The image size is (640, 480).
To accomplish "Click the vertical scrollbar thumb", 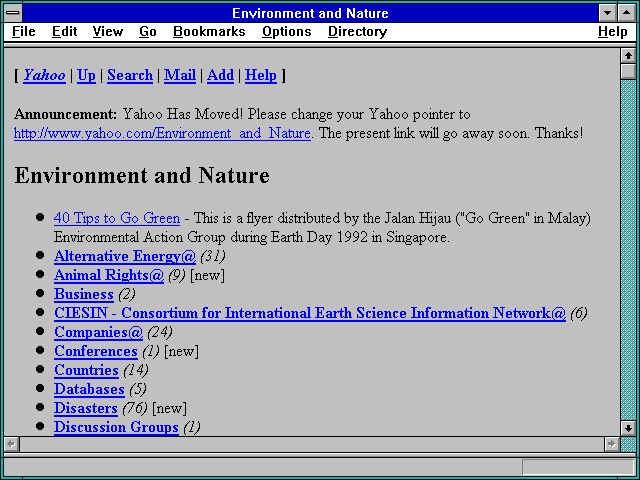I will 628,71.
